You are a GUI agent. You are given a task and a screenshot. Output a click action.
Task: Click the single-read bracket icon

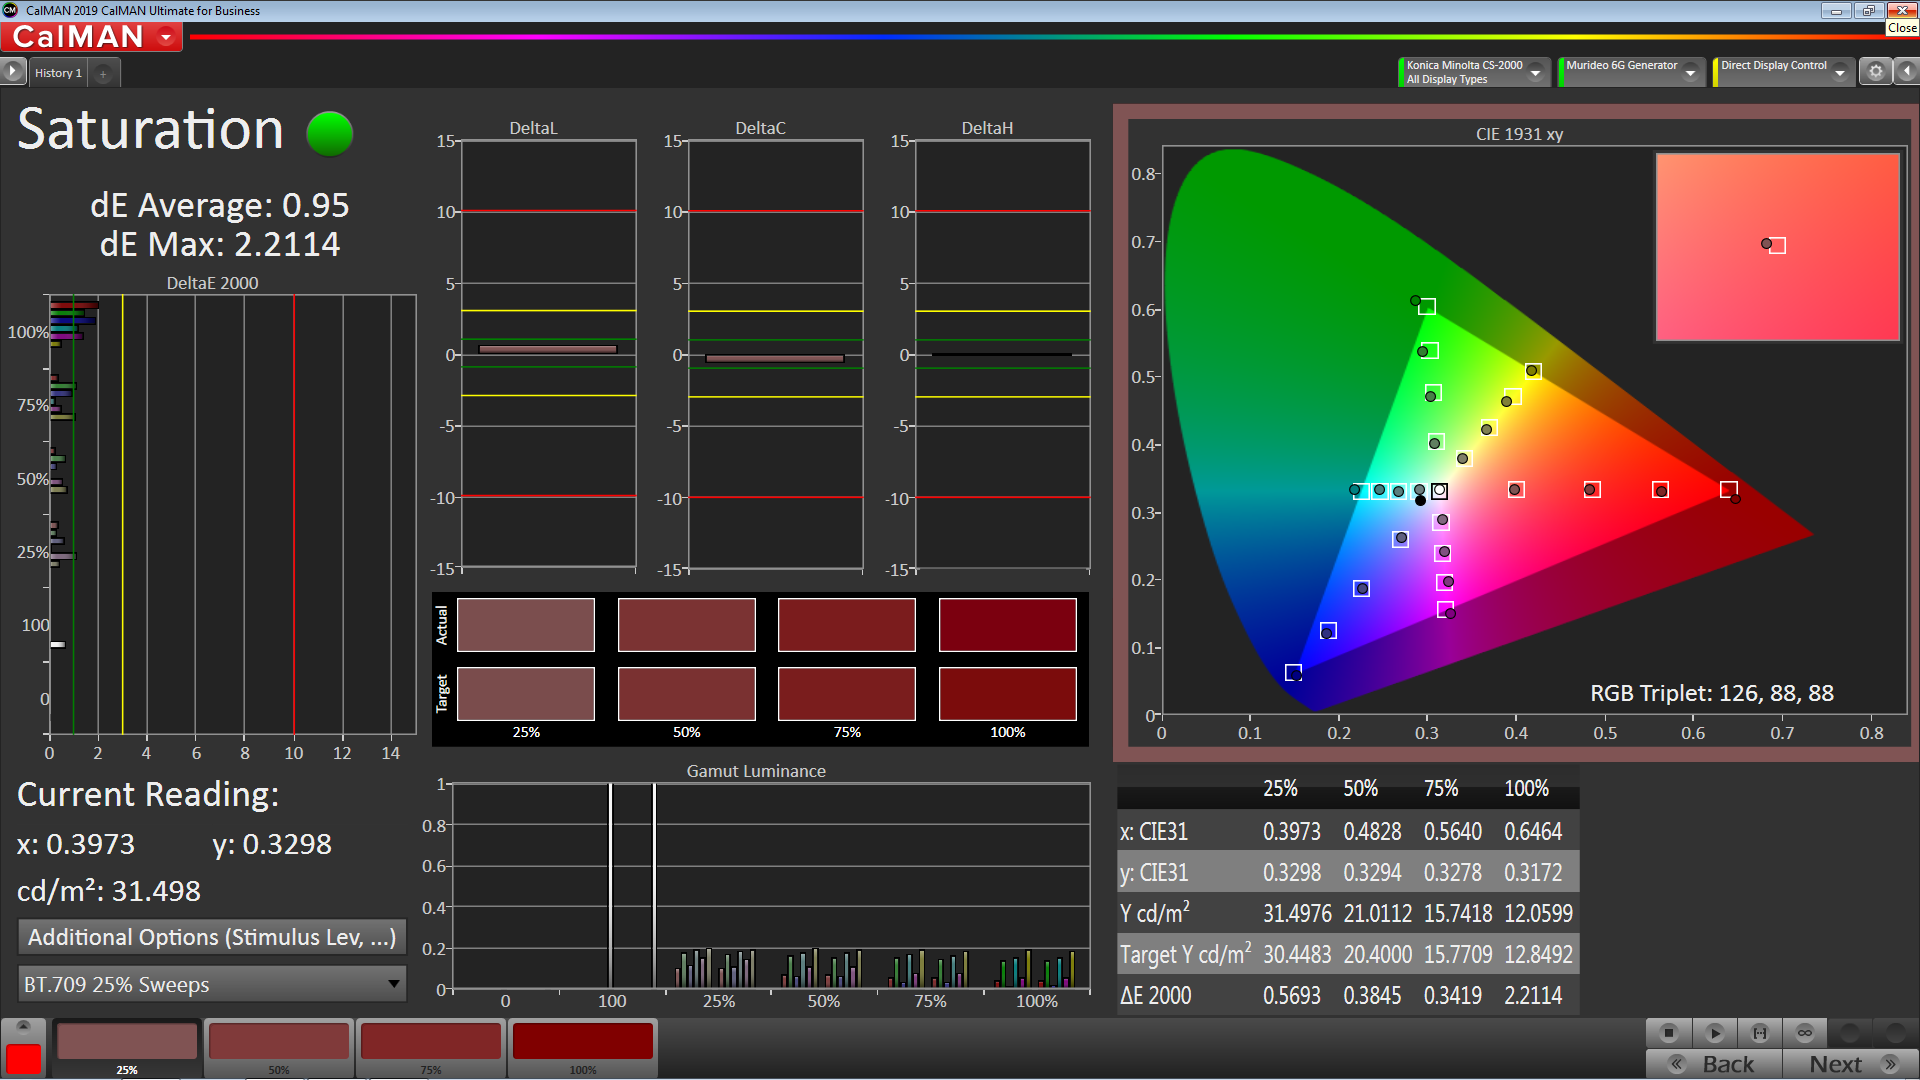[x=1760, y=1032]
